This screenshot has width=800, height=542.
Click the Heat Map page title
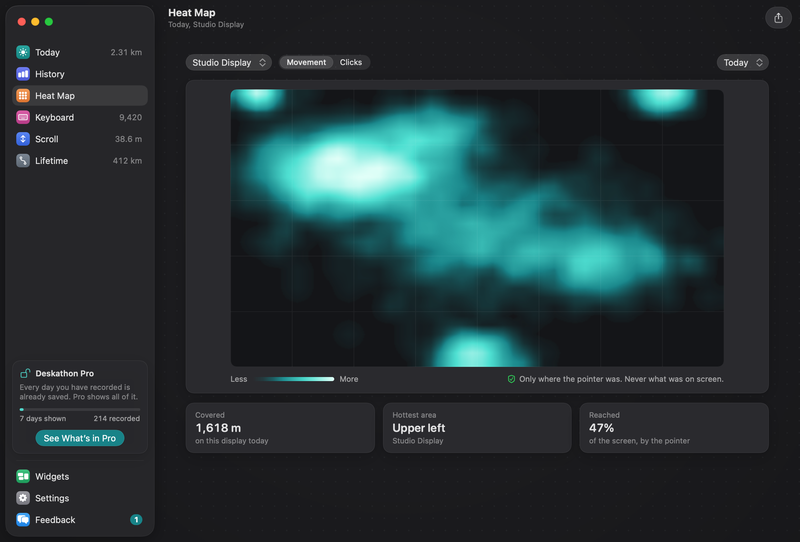click(192, 13)
